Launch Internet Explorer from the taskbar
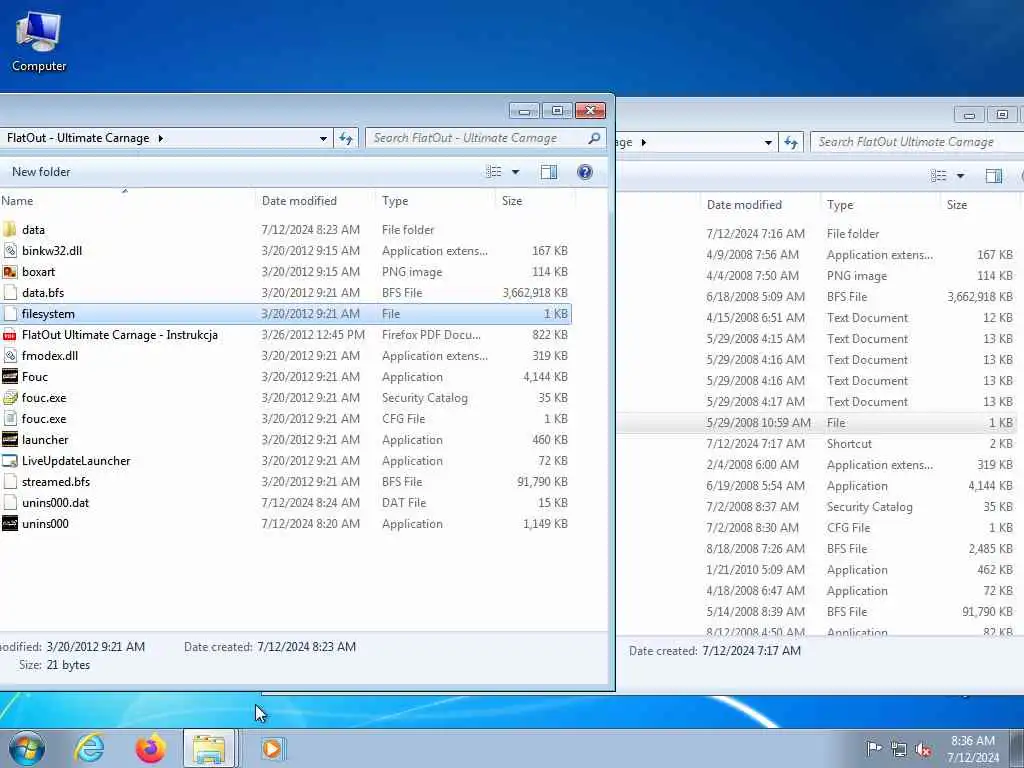 tap(89, 748)
